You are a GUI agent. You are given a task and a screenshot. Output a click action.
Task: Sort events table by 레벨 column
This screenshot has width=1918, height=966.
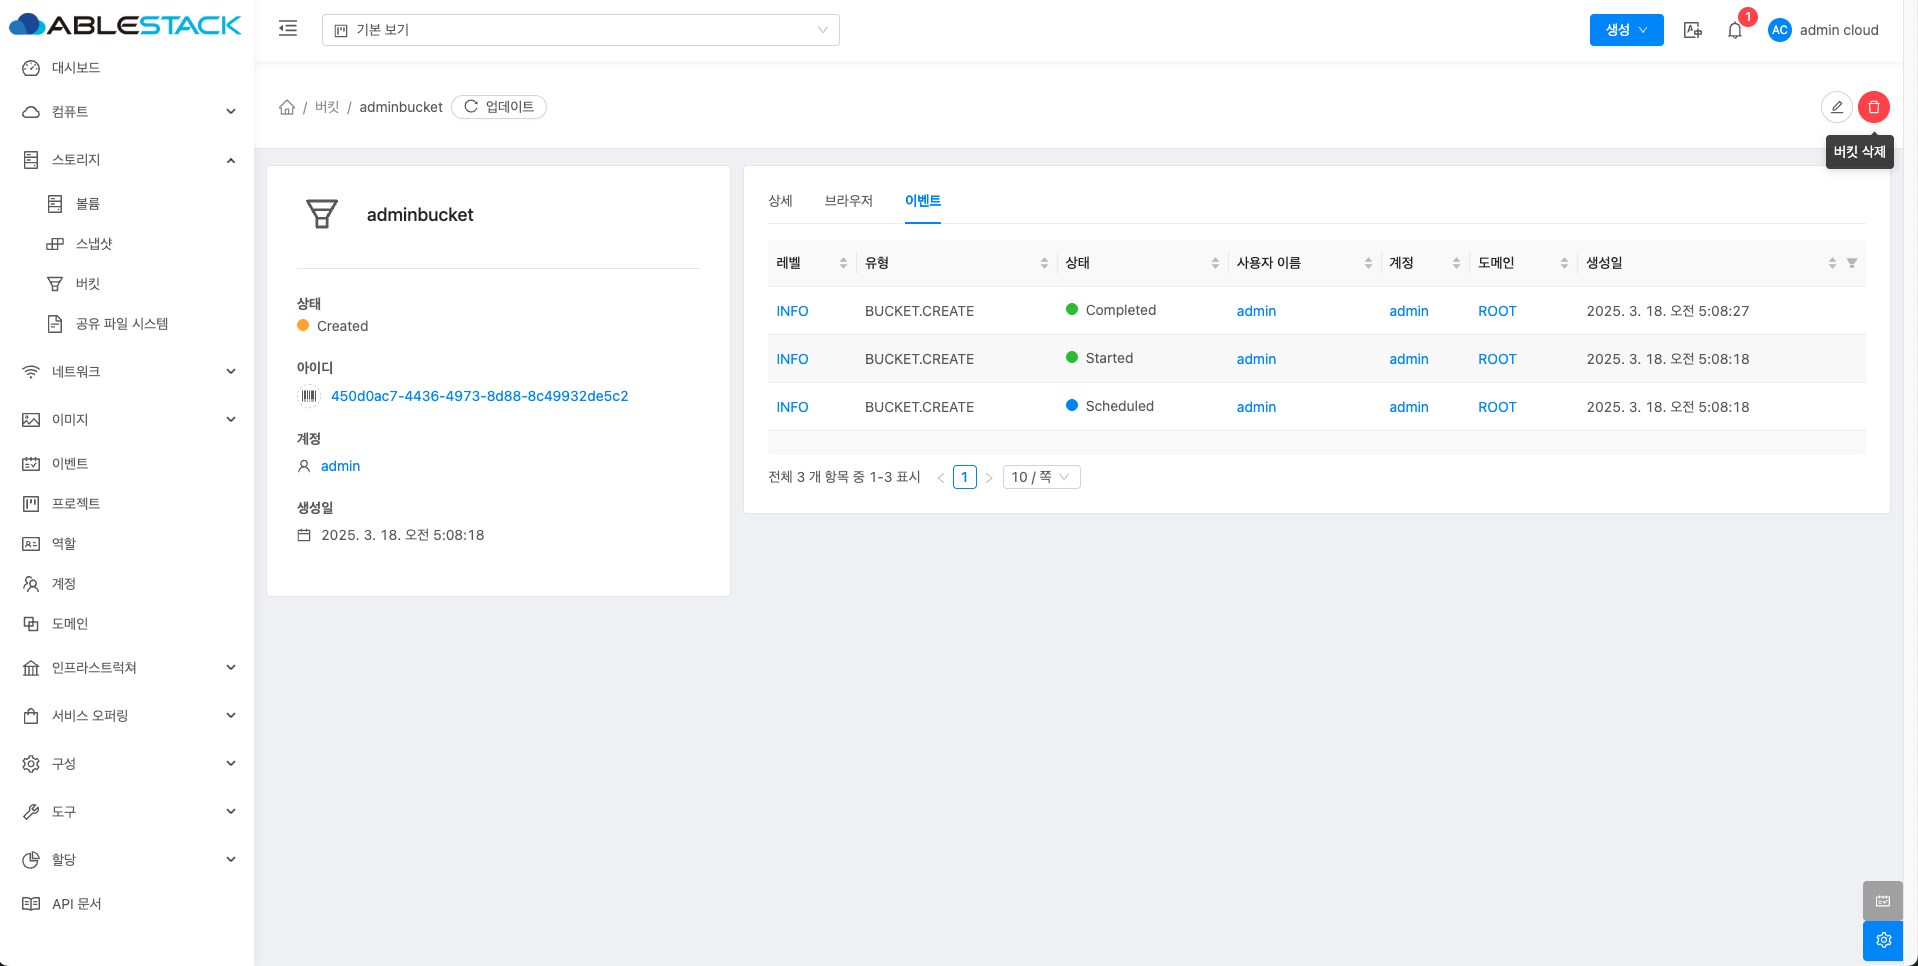(843, 263)
